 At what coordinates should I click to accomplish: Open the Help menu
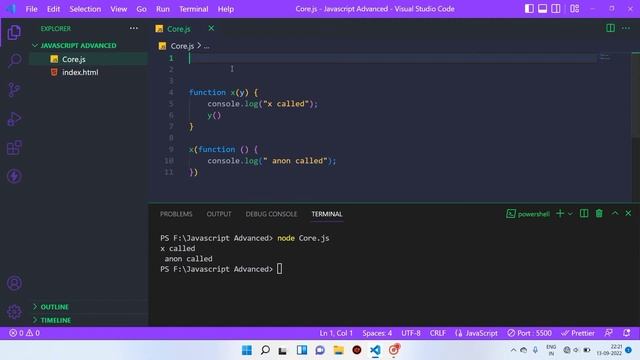(x=225, y=9)
